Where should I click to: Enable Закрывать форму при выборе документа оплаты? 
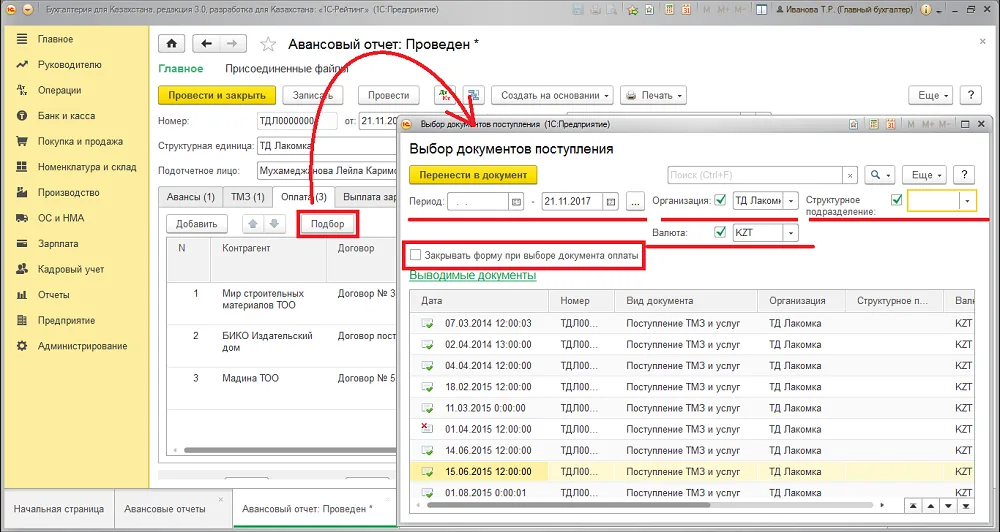coord(416,255)
